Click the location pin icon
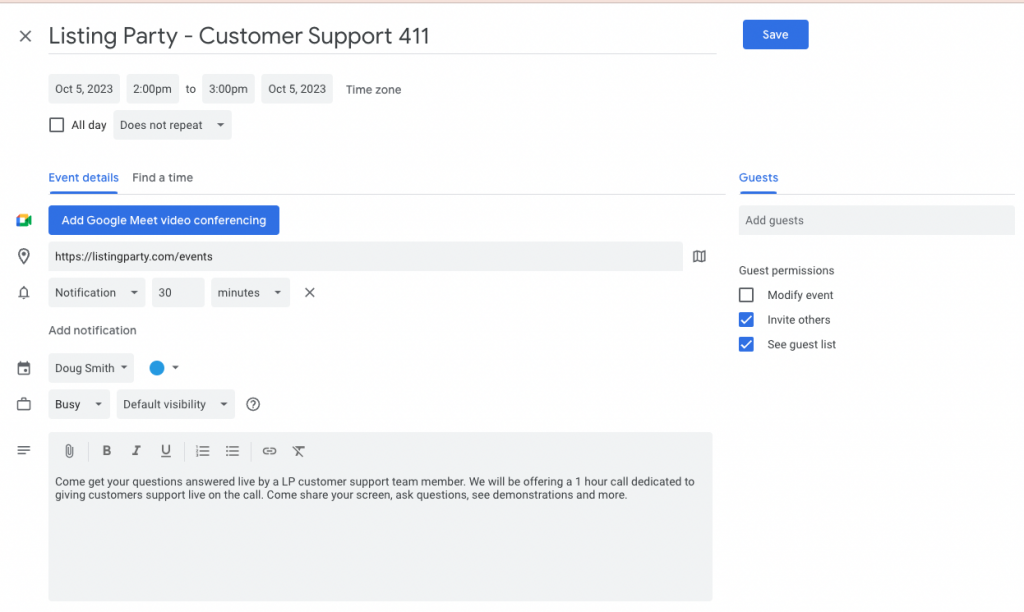Image resolution: width=1024 pixels, height=612 pixels. pyautogui.click(x=24, y=256)
